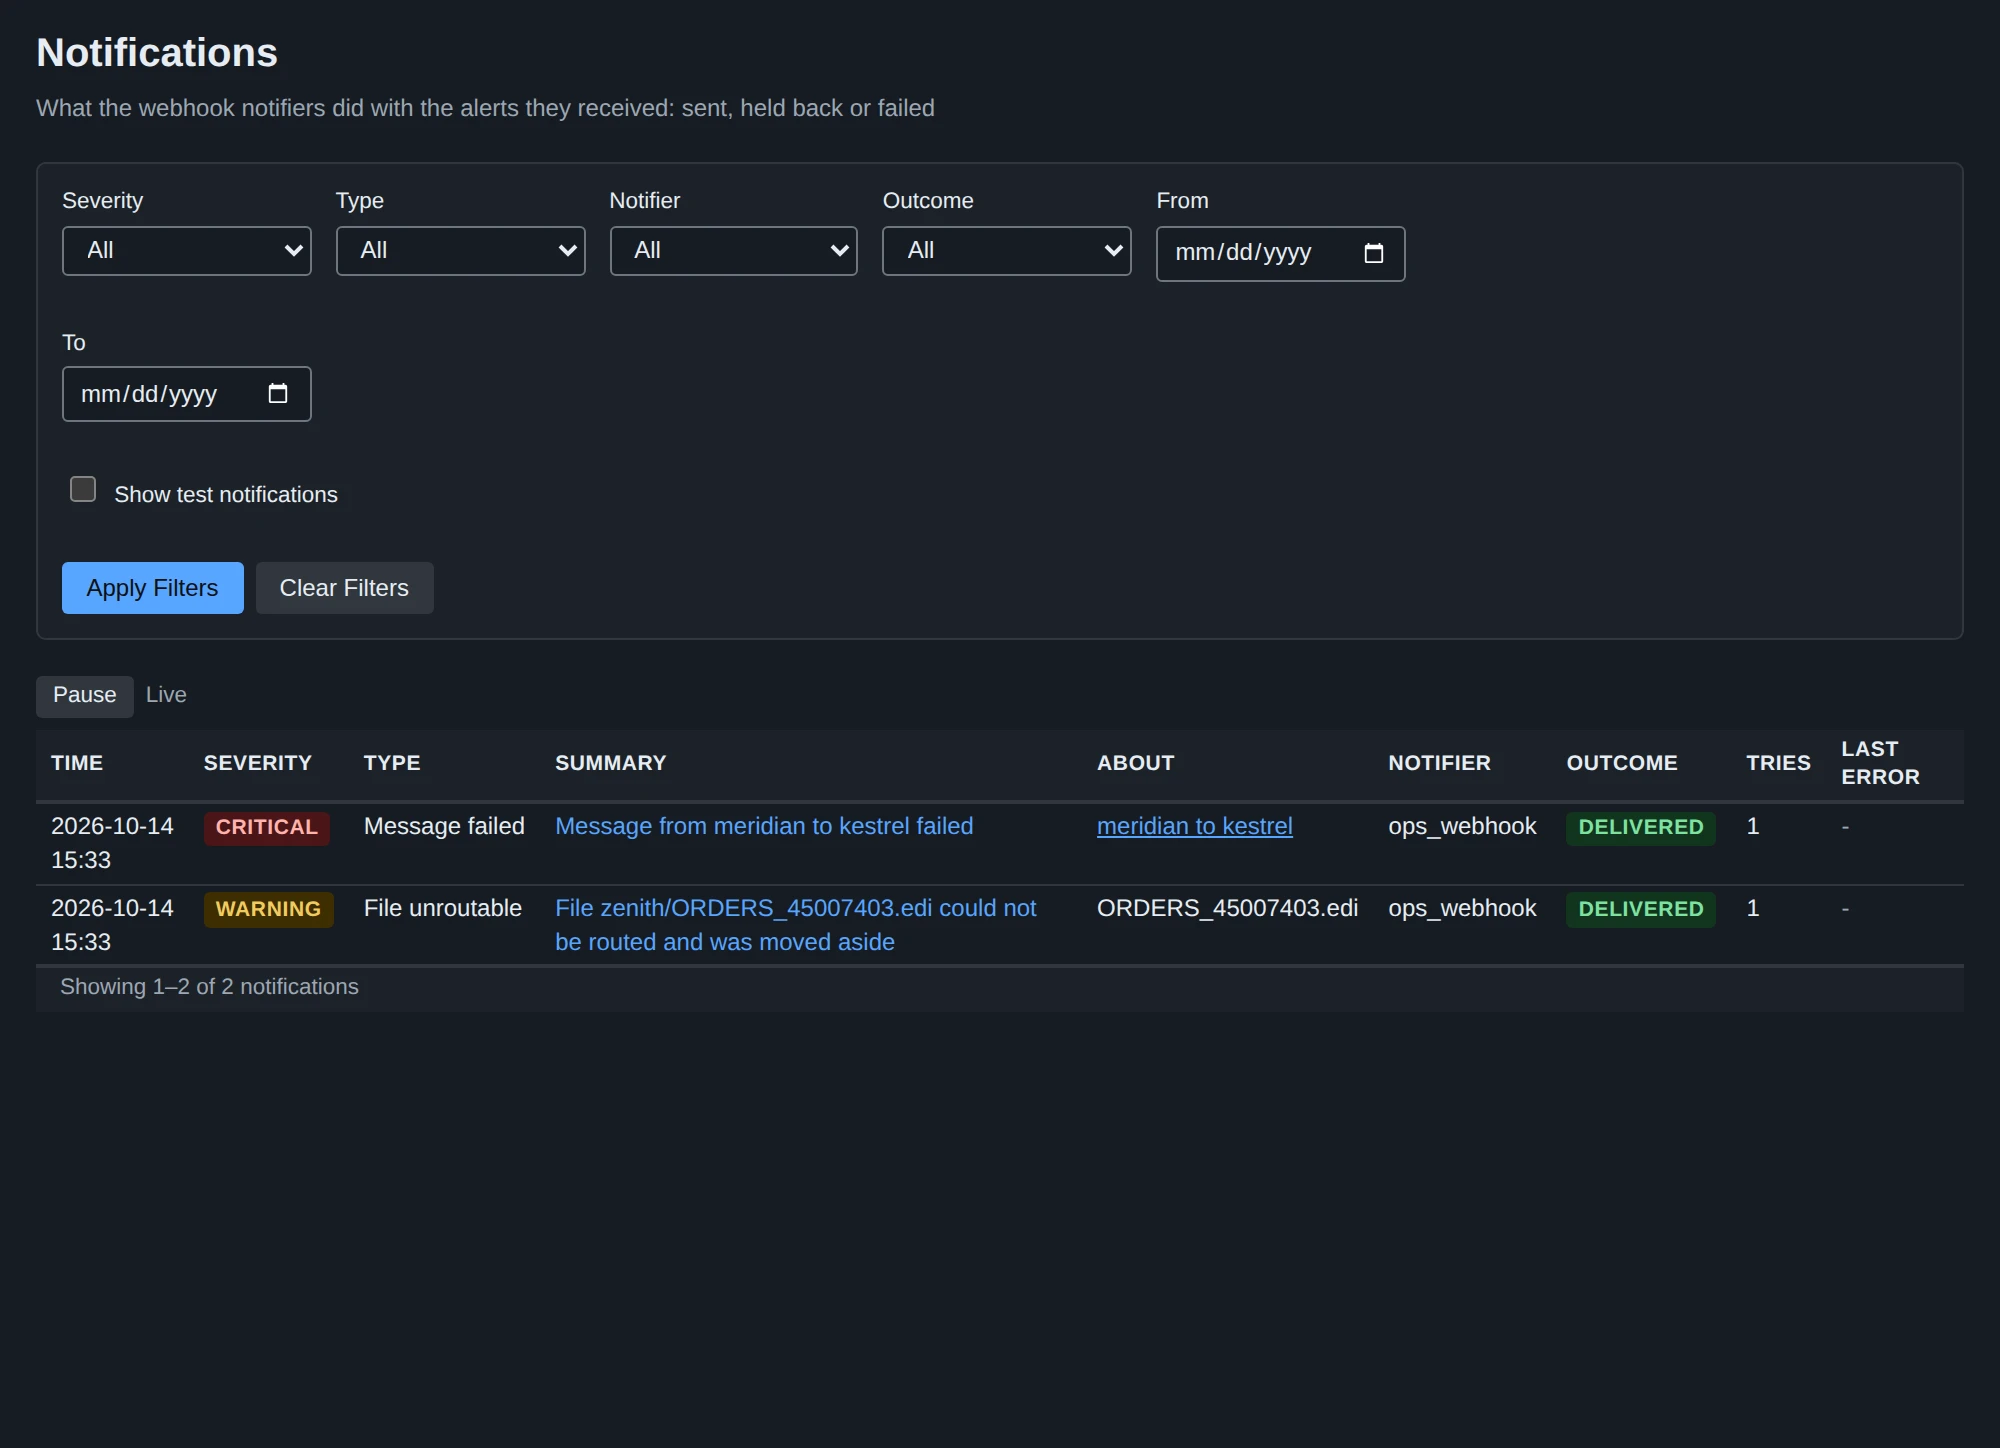Click the DELIVERED badge in Message failed row

[x=1640, y=828]
